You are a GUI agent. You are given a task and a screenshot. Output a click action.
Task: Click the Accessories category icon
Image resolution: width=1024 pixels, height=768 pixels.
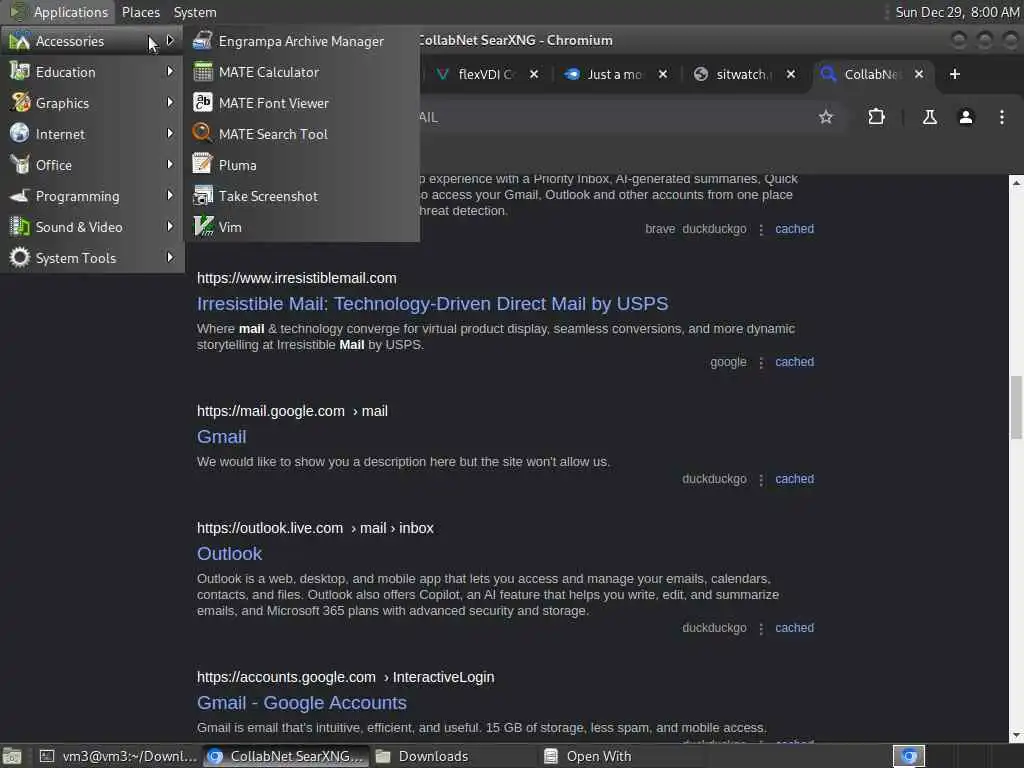[x=20, y=41]
